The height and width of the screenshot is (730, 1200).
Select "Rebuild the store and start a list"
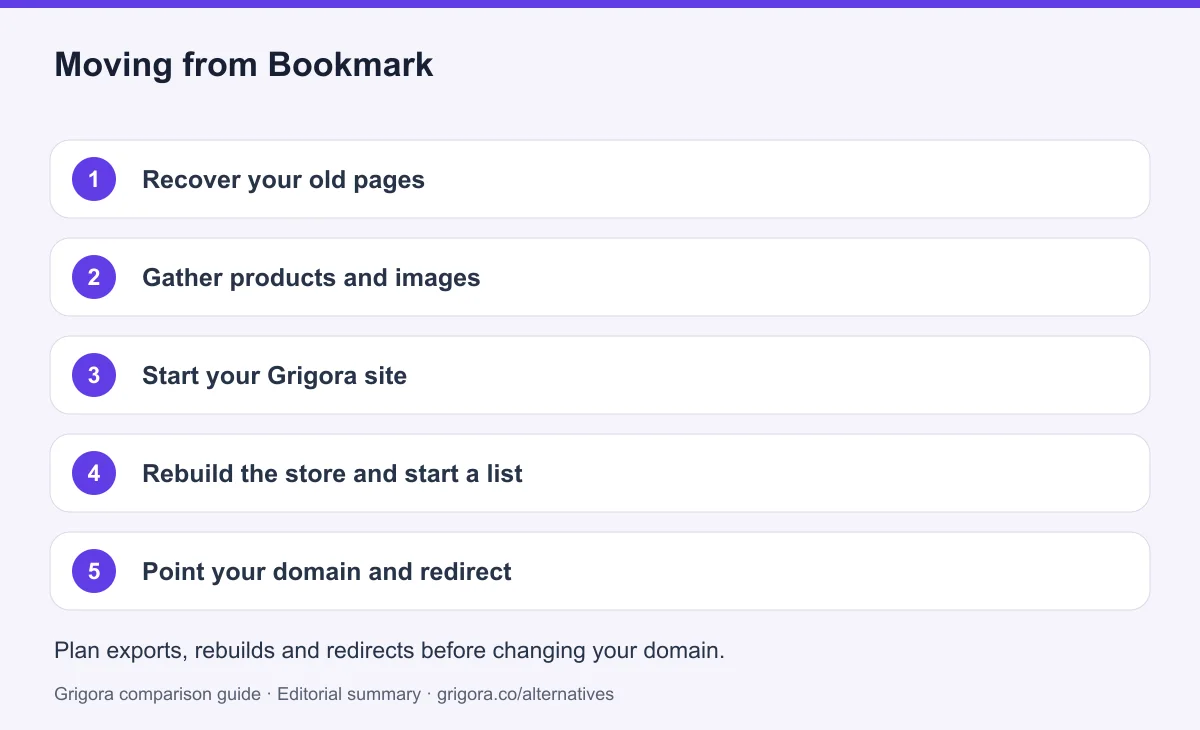coord(600,473)
